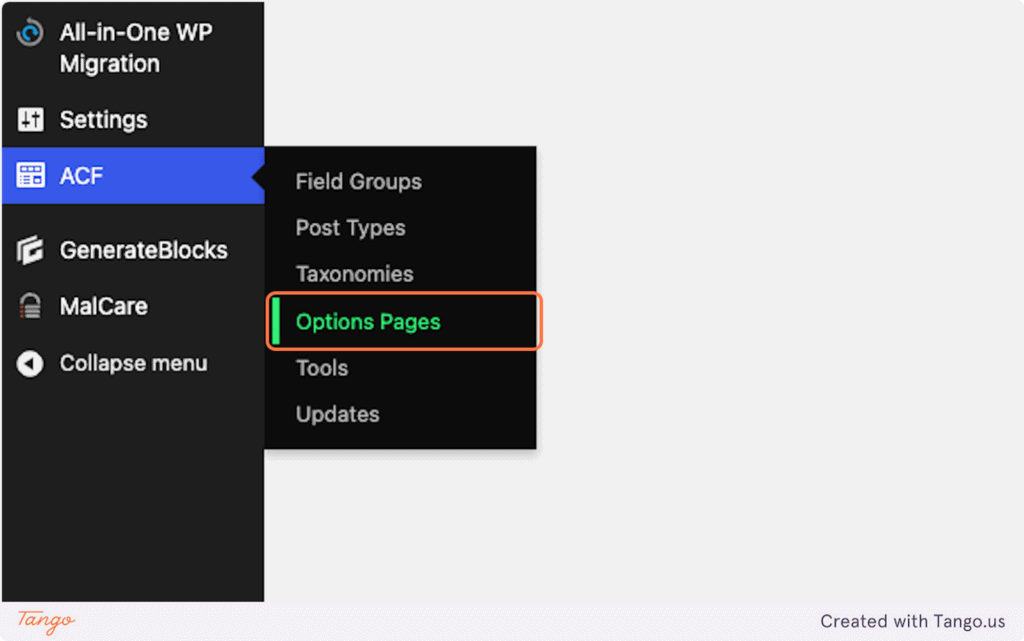Open the Taxonomies submenu item
This screenshot has width=1024, height=641.
(x=354, y=274)
